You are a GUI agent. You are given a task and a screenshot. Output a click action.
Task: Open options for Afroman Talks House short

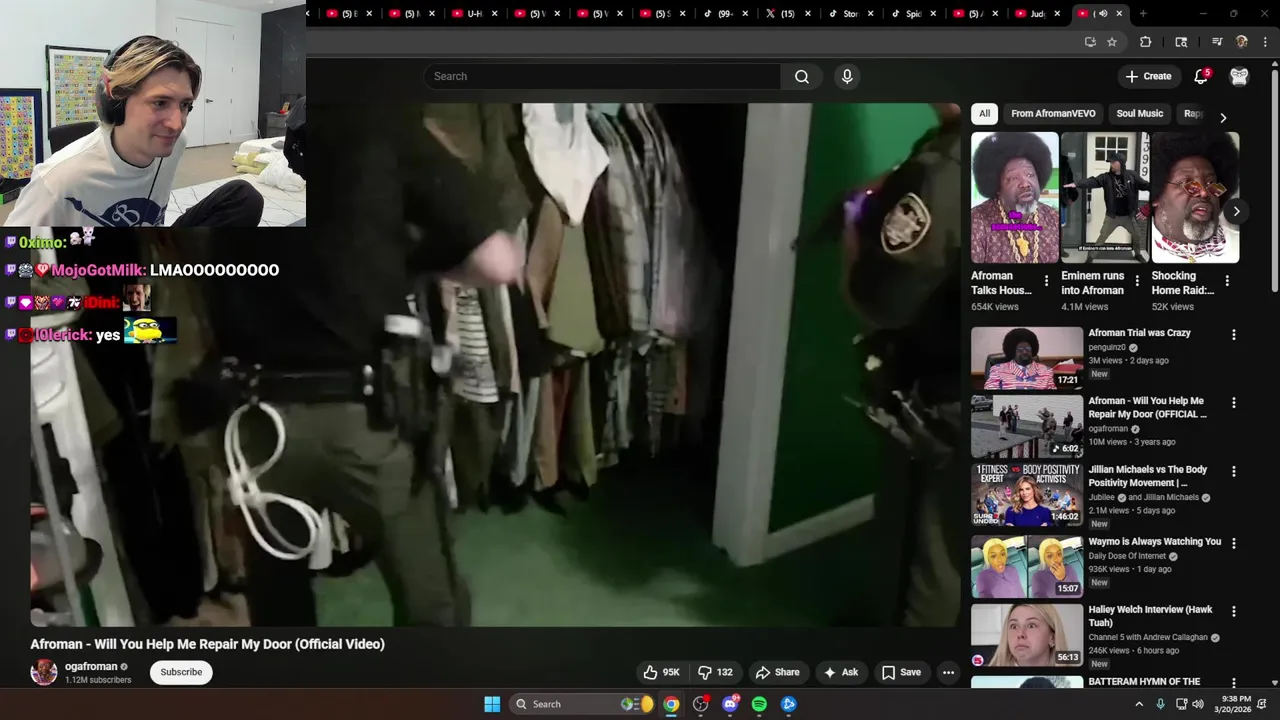click(x=1046, y=281)
